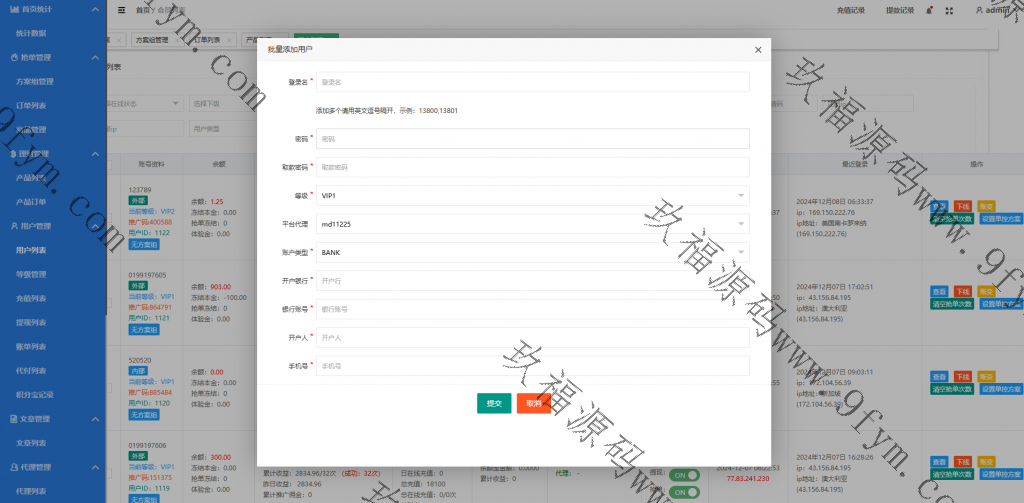Click the fullscreen toggle icon

[x=948, y=10]
